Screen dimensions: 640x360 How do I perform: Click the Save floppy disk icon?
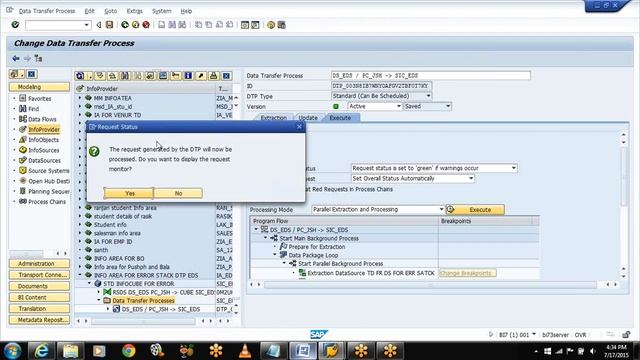(x=109, y=25)
